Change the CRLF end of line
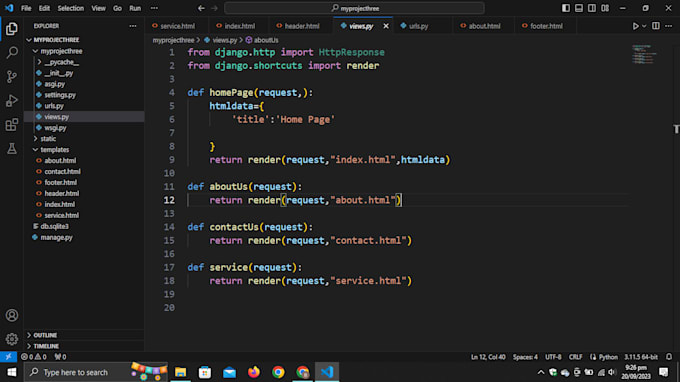 pos(575,357)
